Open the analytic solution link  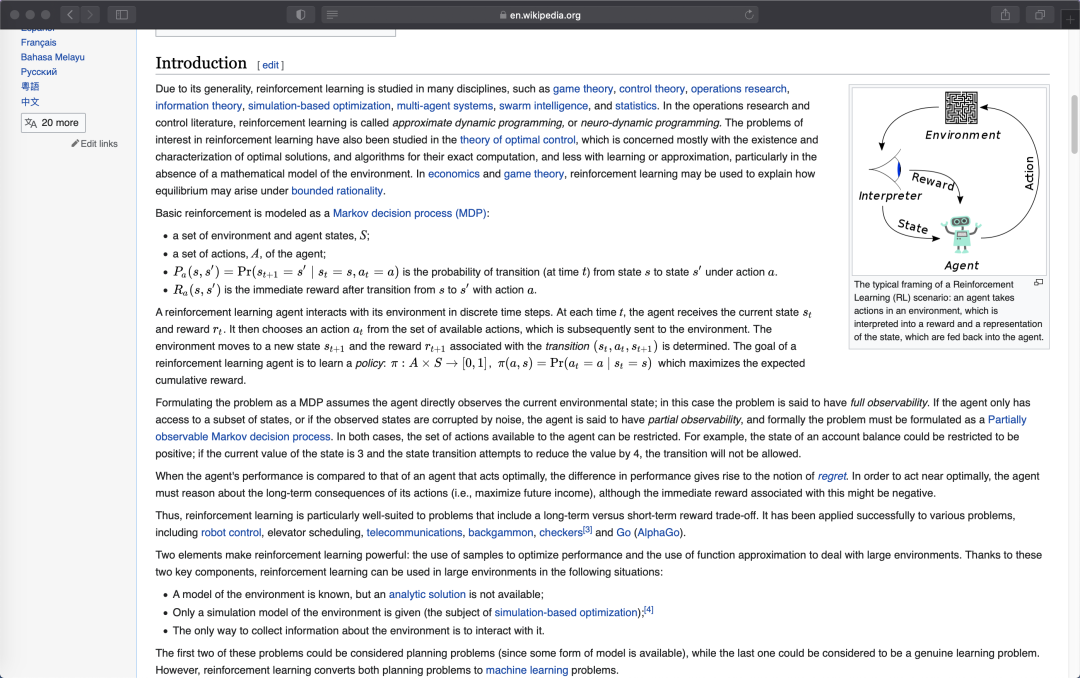427,595
